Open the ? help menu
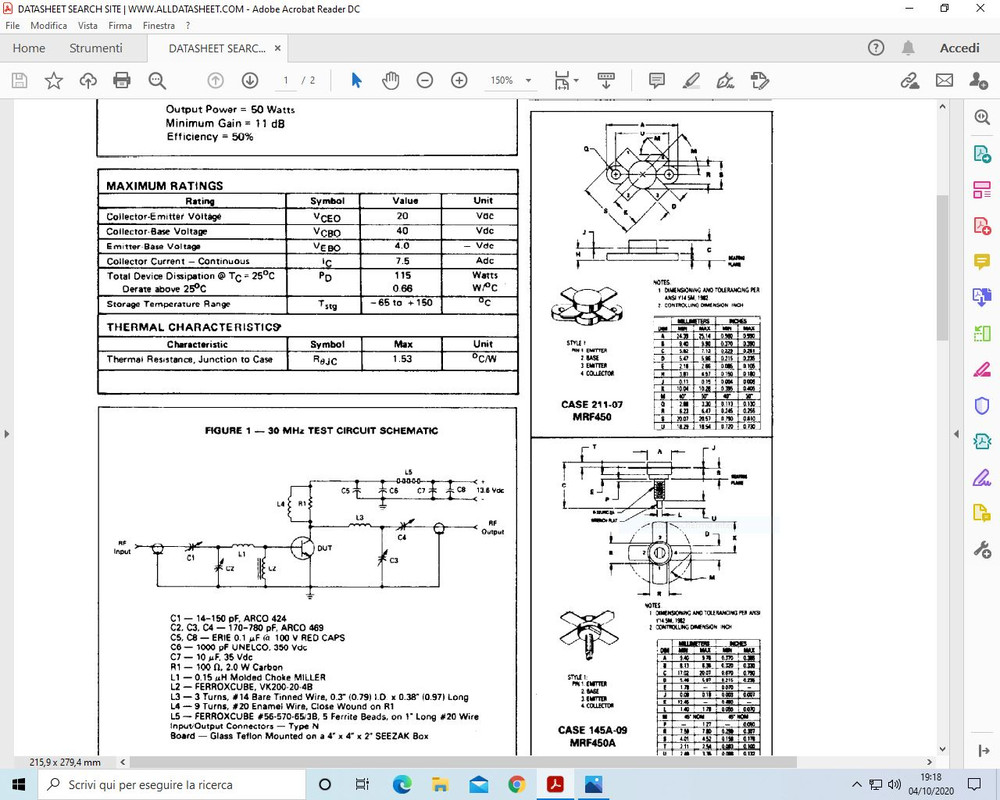Screen dimensions: 1000x800 (x=188, y=26)
